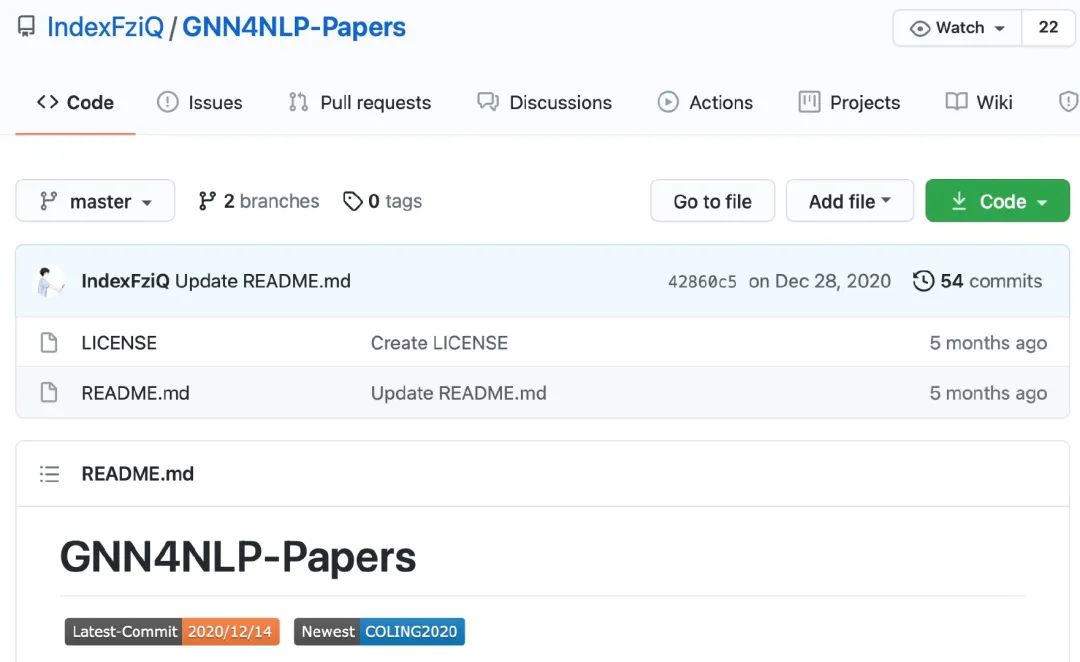Expand the Add file dropdown
The height and width of the screenshot is (662, 1080).
click(x=849, y=201)
